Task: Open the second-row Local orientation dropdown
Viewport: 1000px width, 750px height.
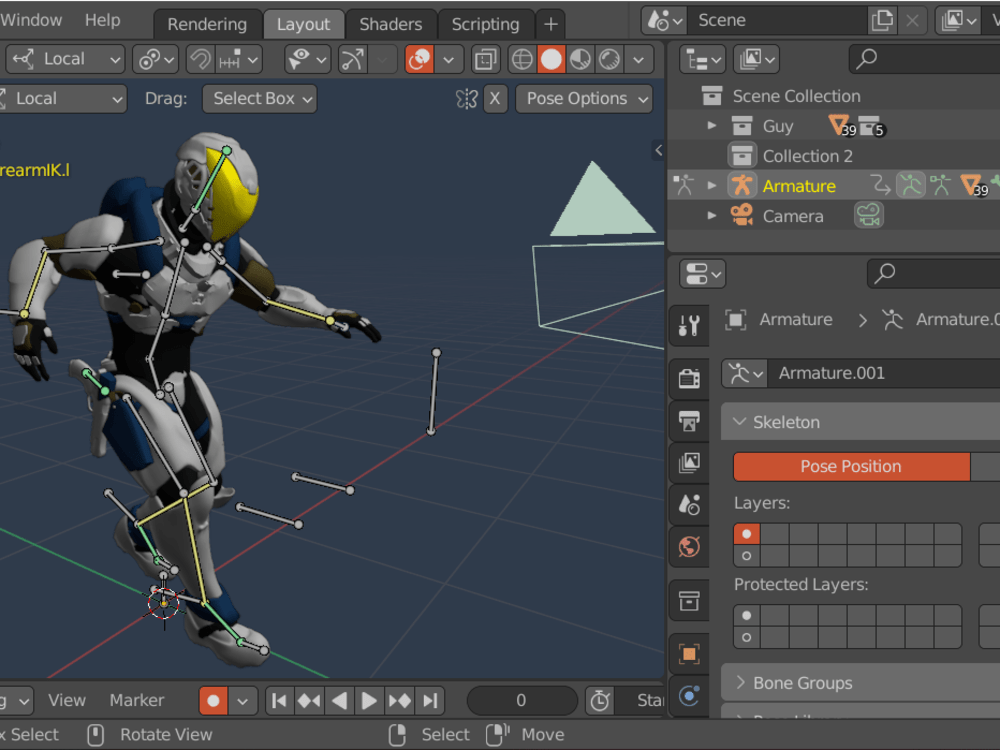Action: (62, 99)
